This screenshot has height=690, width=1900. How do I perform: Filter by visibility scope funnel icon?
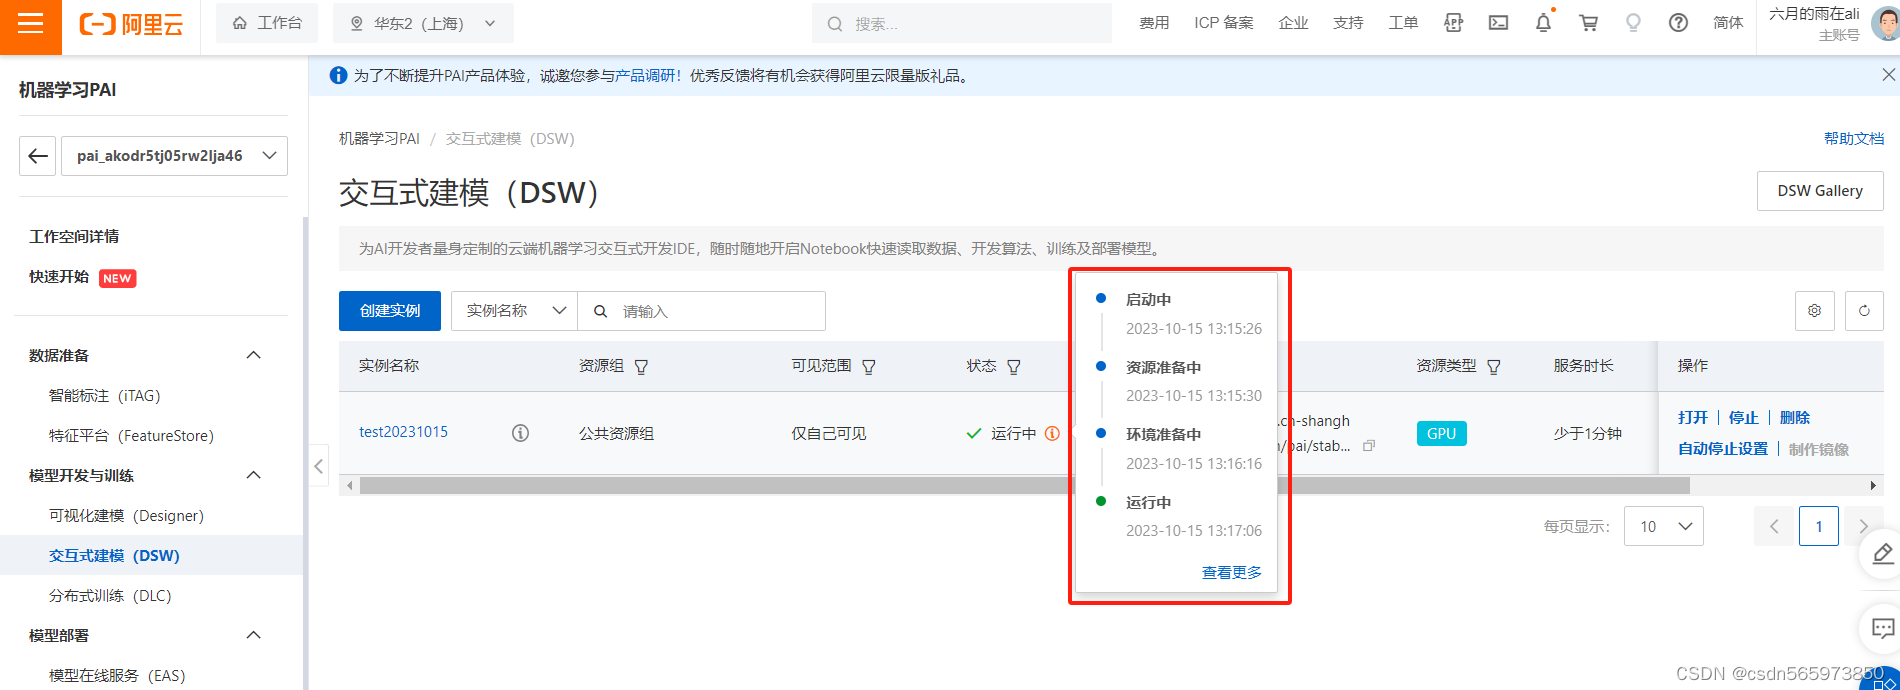point(868,367)
